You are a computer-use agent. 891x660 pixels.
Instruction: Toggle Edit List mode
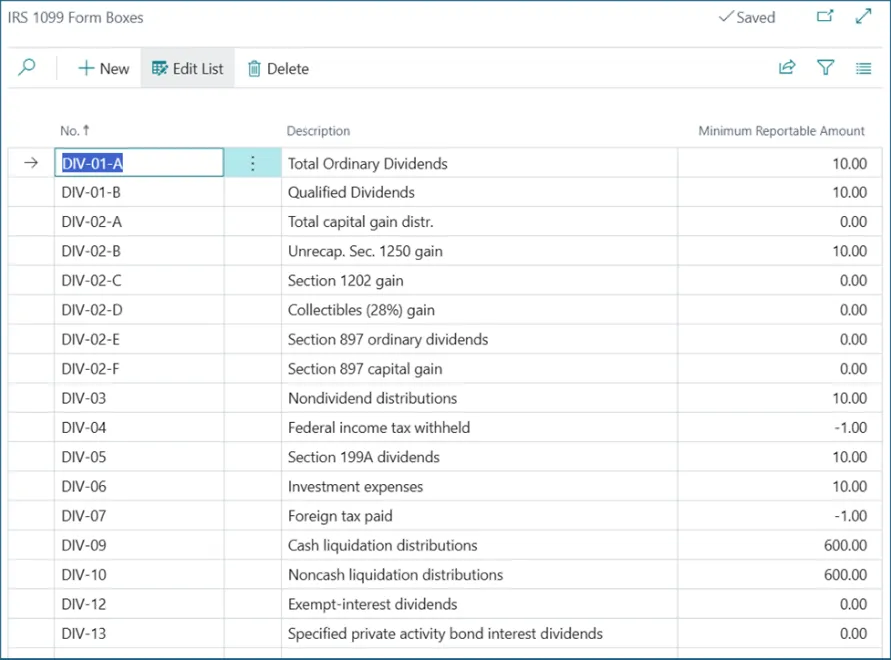[x=187, y=68]
